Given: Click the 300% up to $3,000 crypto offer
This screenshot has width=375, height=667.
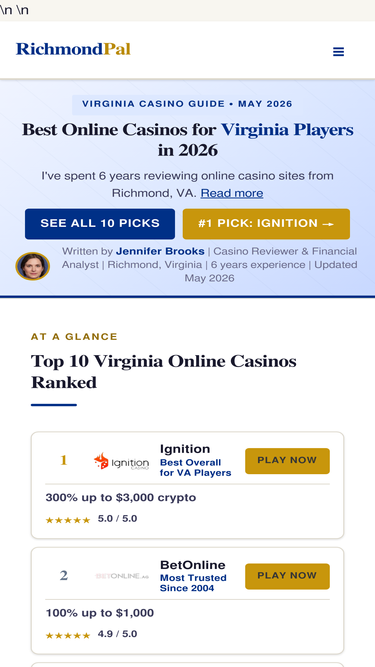Looking at the screenshot, I should pyautogui.click(x=121, y=497).
